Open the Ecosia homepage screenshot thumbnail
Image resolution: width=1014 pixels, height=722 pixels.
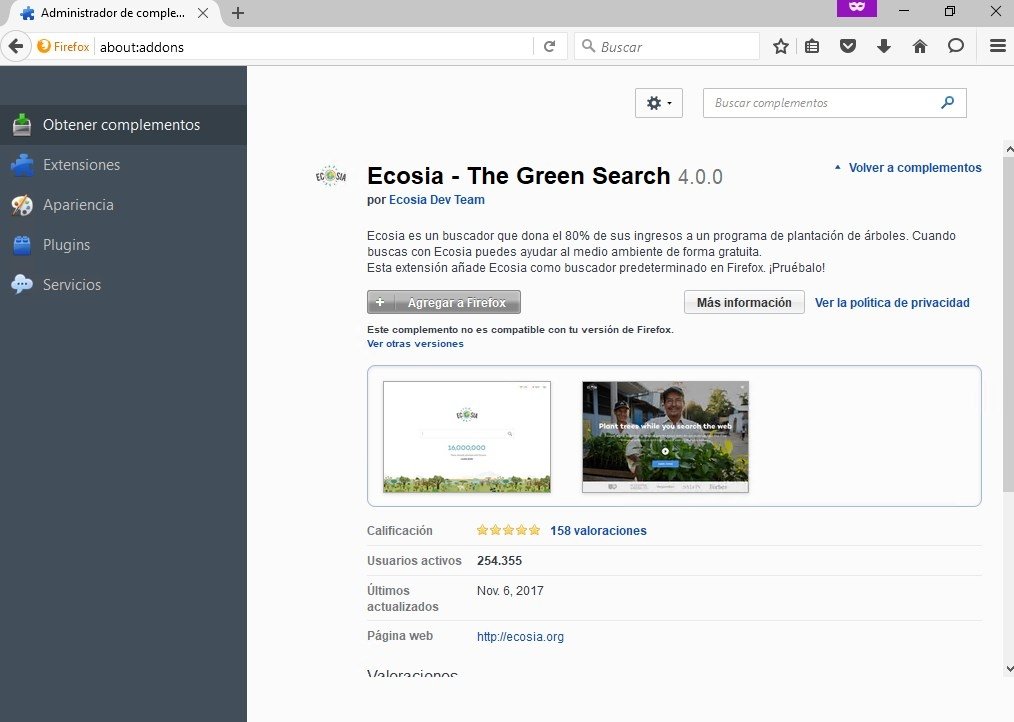tap(467, 437)
